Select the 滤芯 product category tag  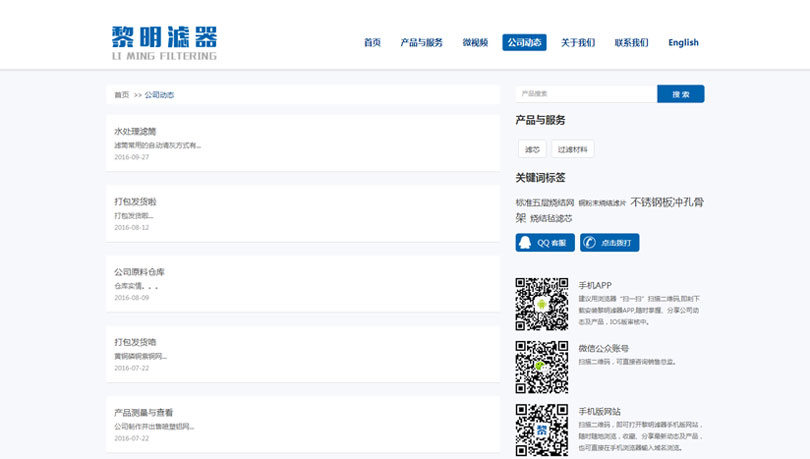click(x=531, y=149)
